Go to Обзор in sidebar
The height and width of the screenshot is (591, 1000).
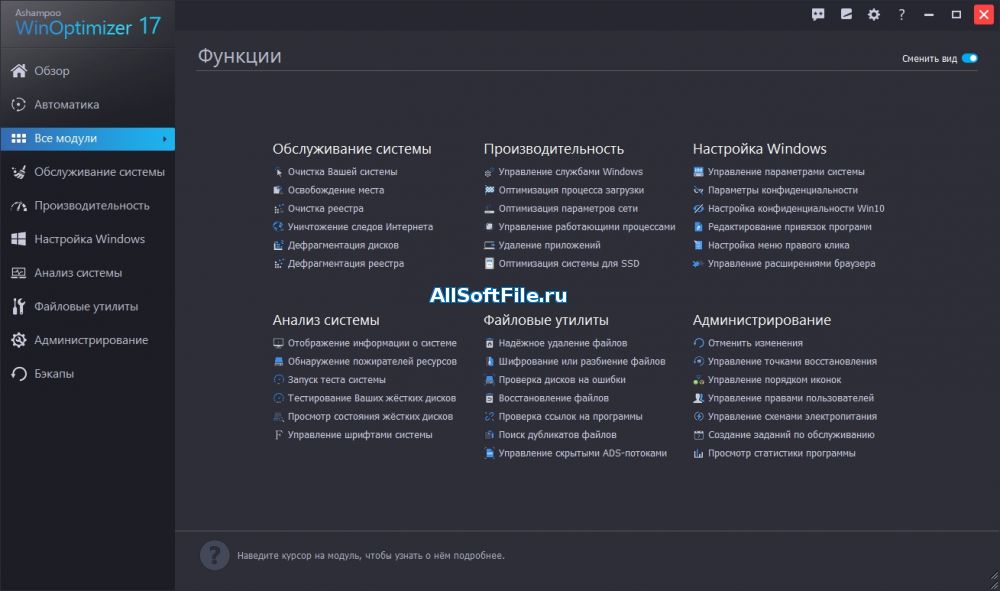[x=88, y=71]
